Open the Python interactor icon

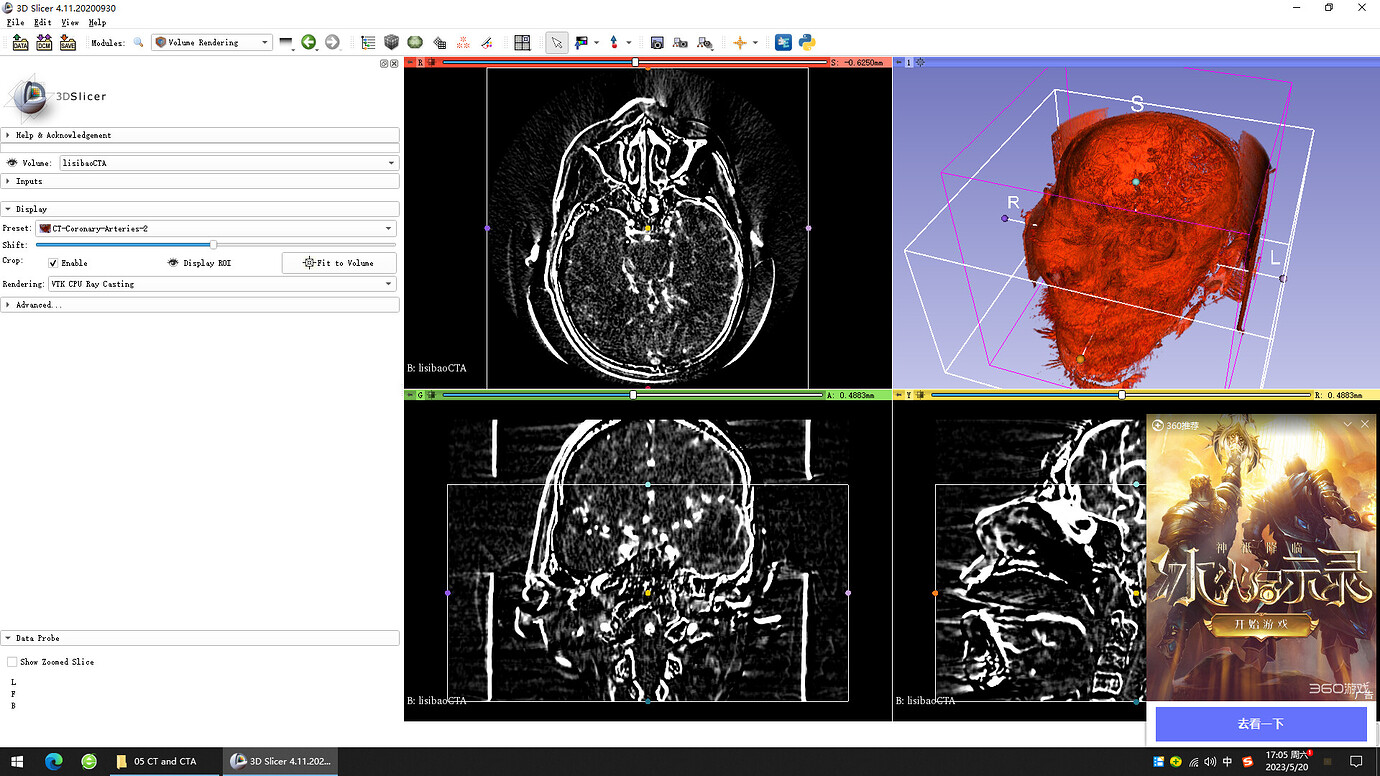(807, 43)
